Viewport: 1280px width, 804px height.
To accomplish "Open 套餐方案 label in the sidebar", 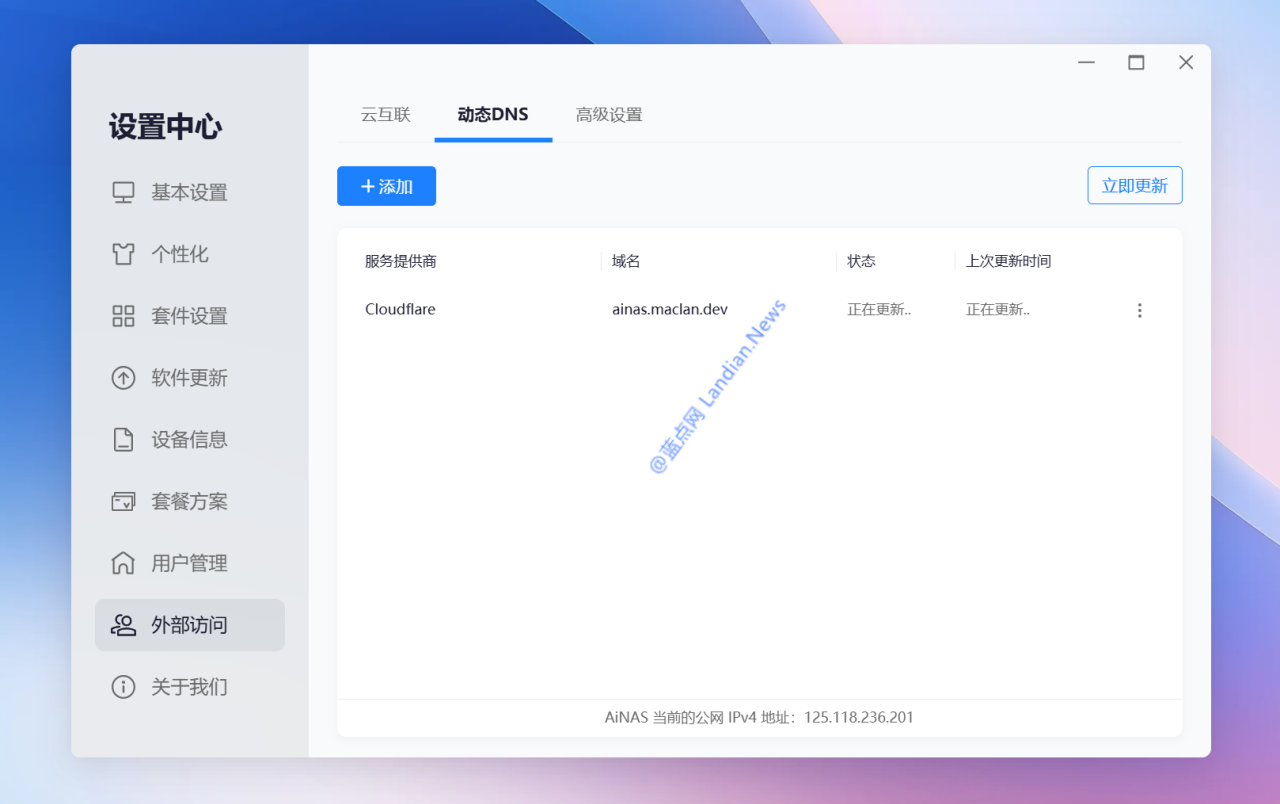I will click(190, 502).
